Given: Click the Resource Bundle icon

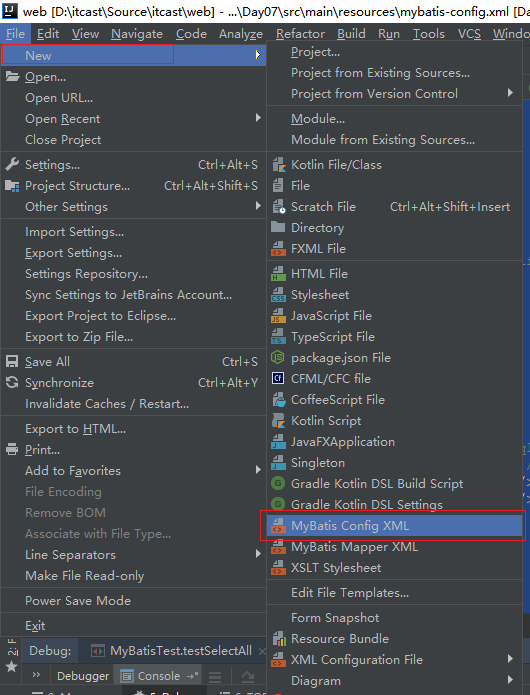Looking at the screenshot, I should 278,639.
